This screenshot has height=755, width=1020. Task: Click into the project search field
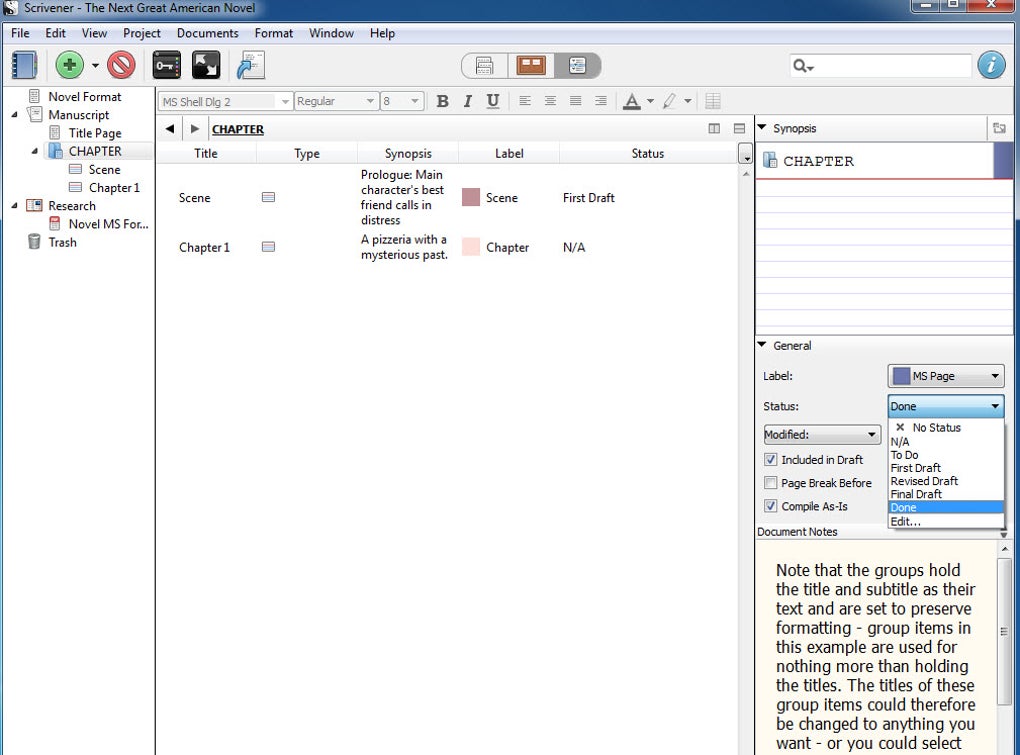point(891,66)
